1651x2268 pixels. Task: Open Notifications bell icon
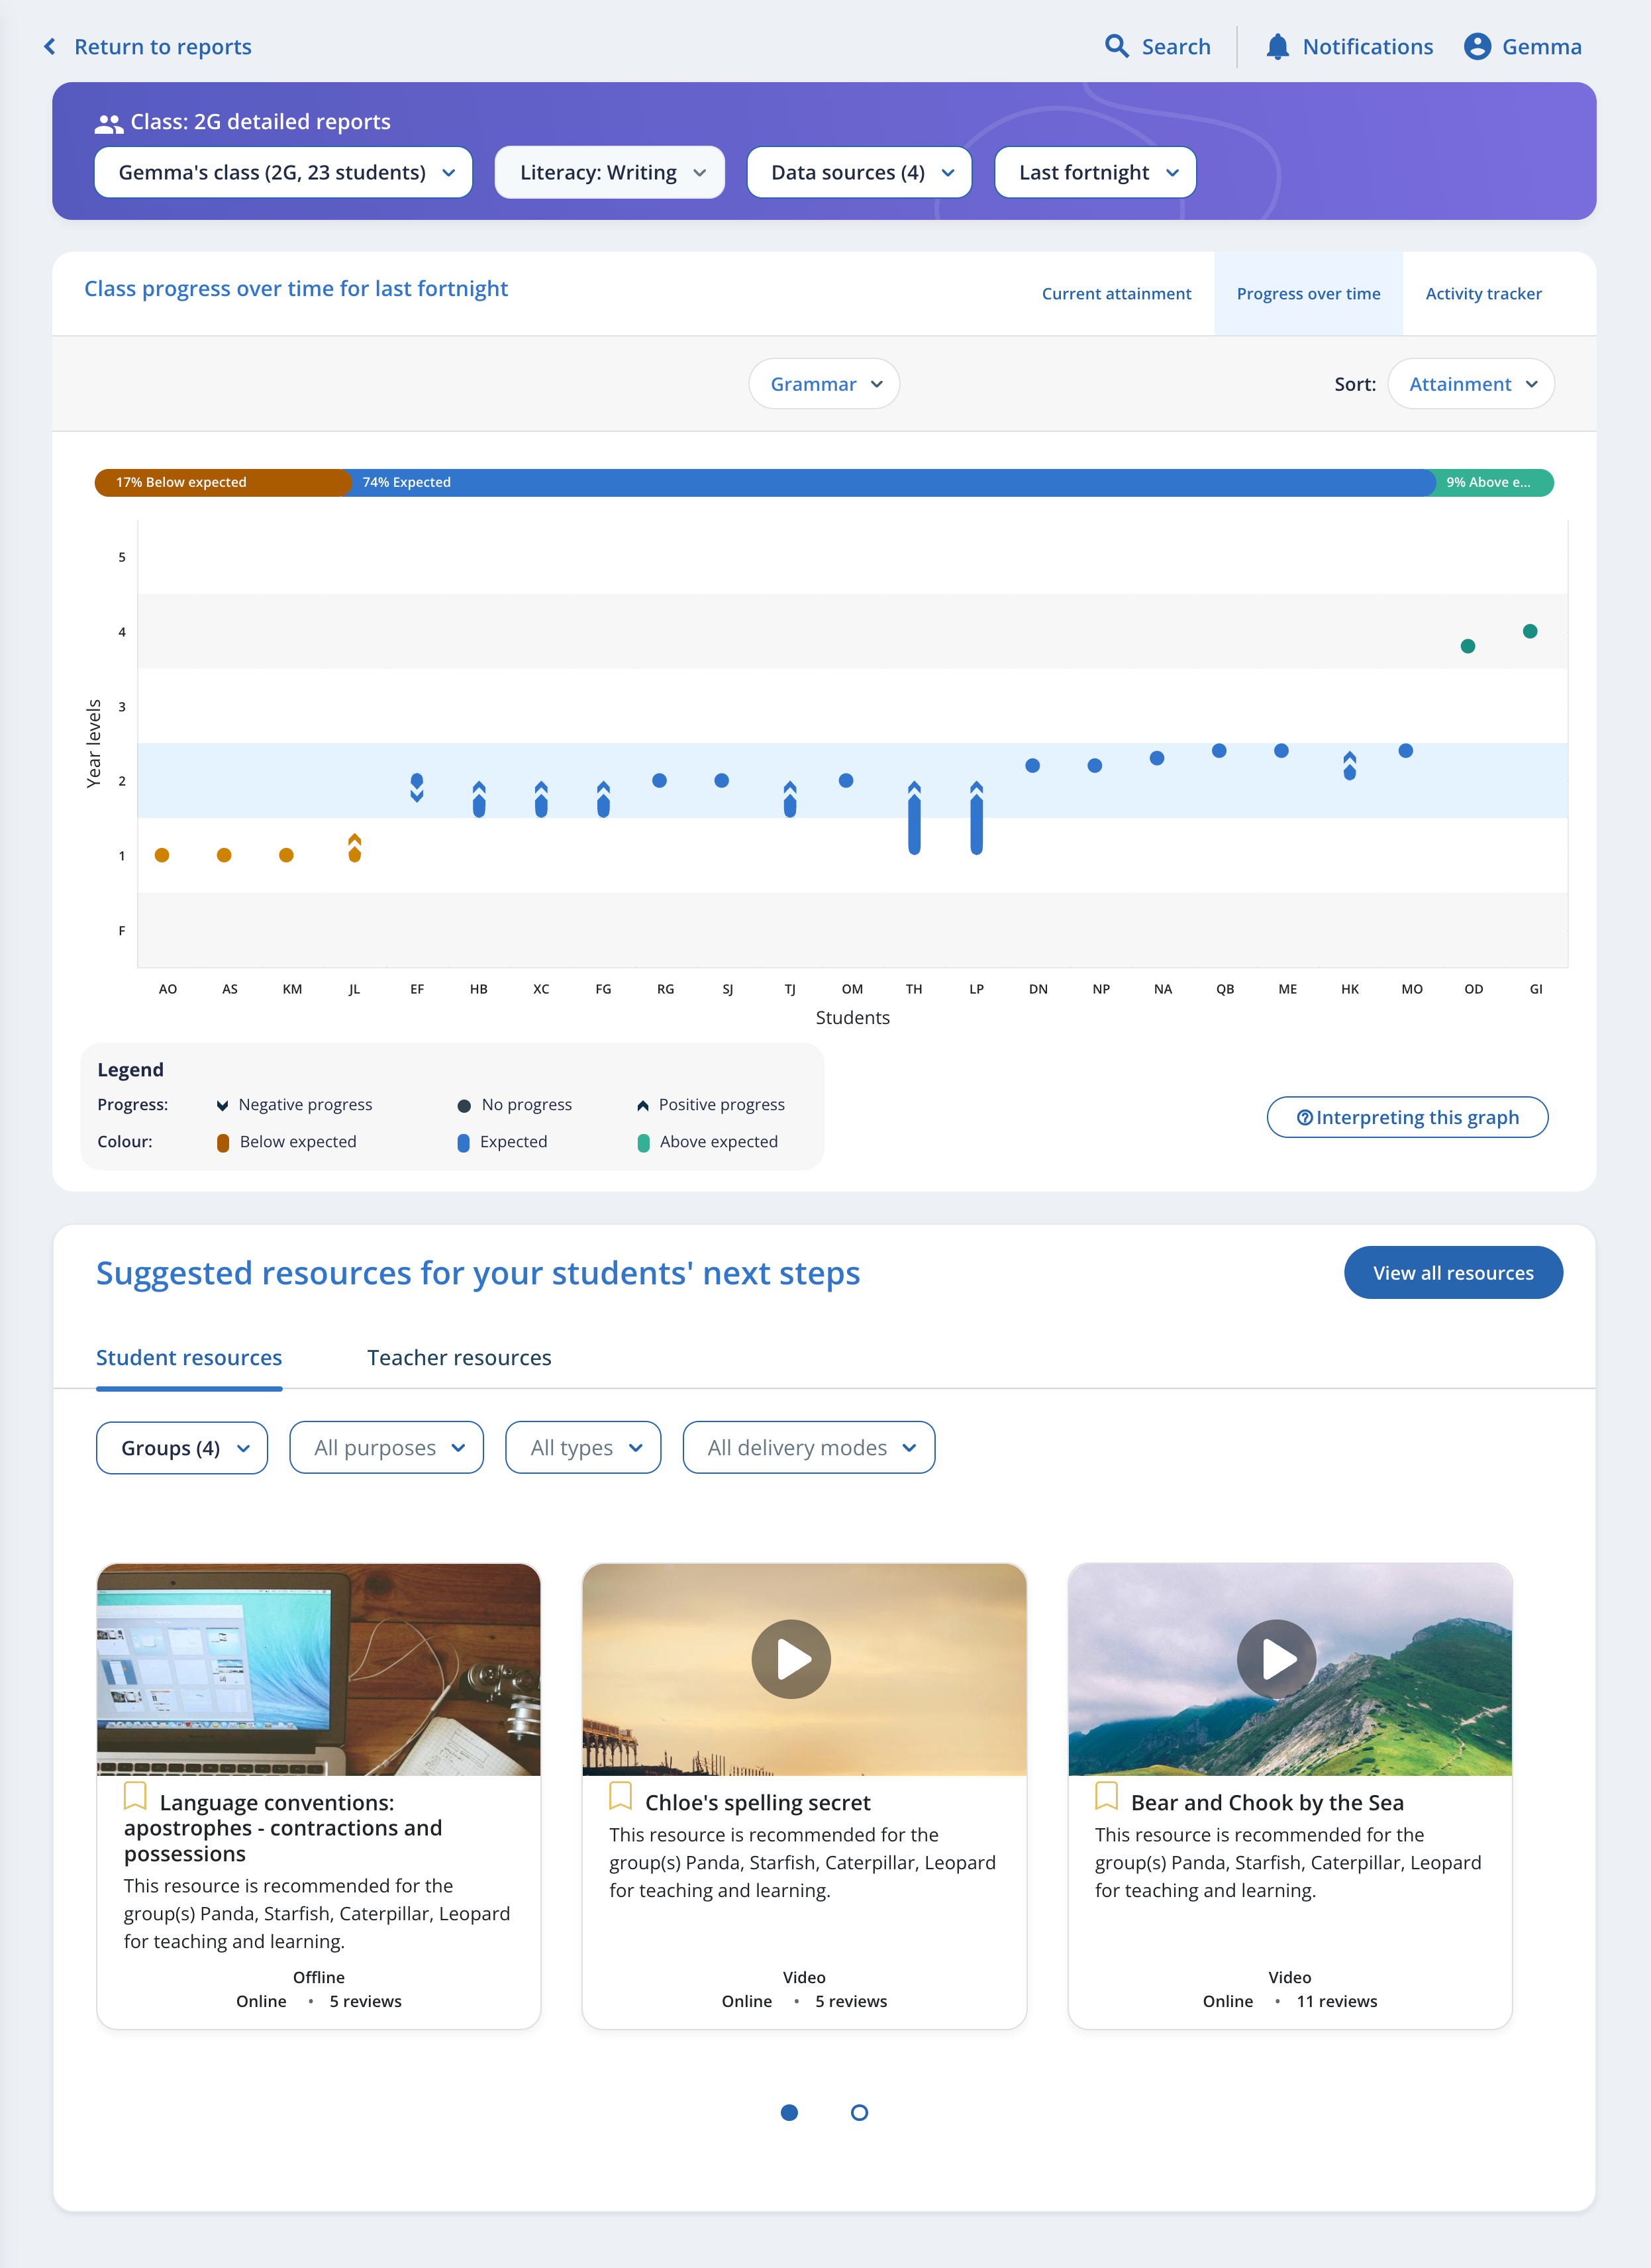pyautogui.click(x=1277, y=46)
